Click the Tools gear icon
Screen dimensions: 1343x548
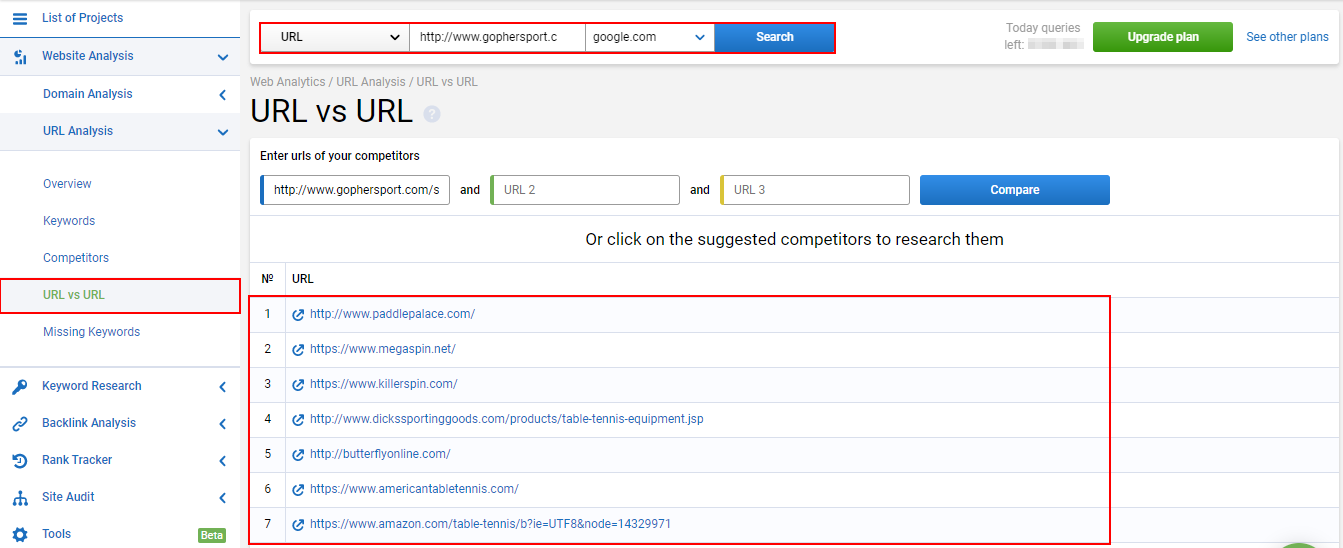coord(20,534)
